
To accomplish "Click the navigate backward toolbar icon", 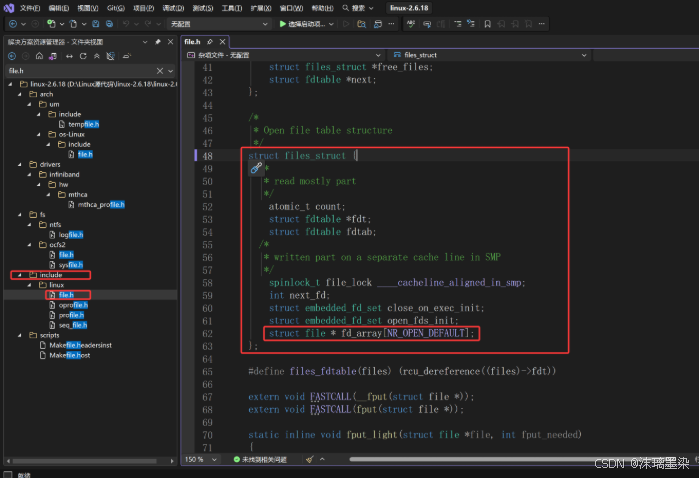I will click(x=13, y=24).
